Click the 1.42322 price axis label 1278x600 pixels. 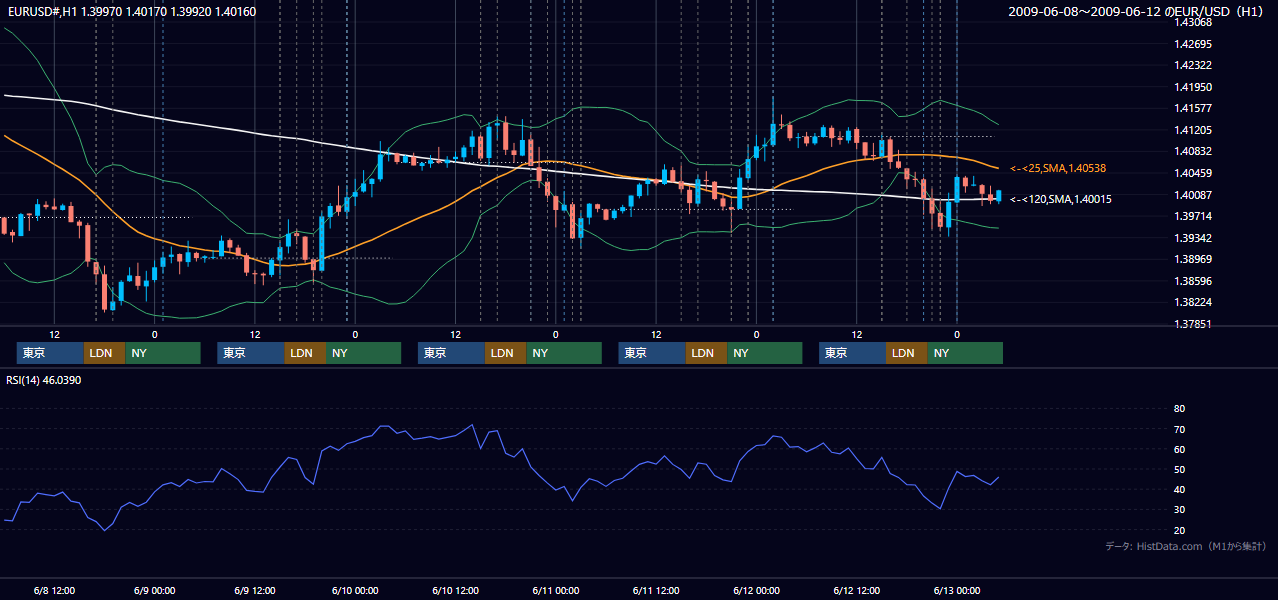click(x=1193, y=65)
